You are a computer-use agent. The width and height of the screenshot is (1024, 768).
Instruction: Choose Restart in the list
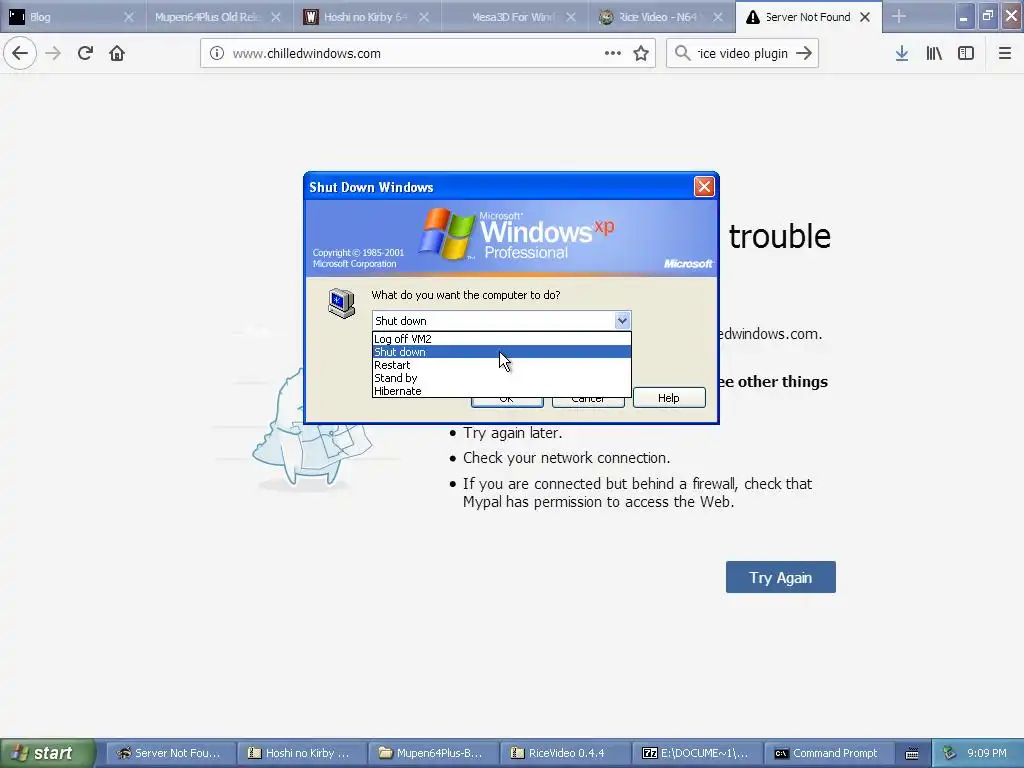point(502,365)
